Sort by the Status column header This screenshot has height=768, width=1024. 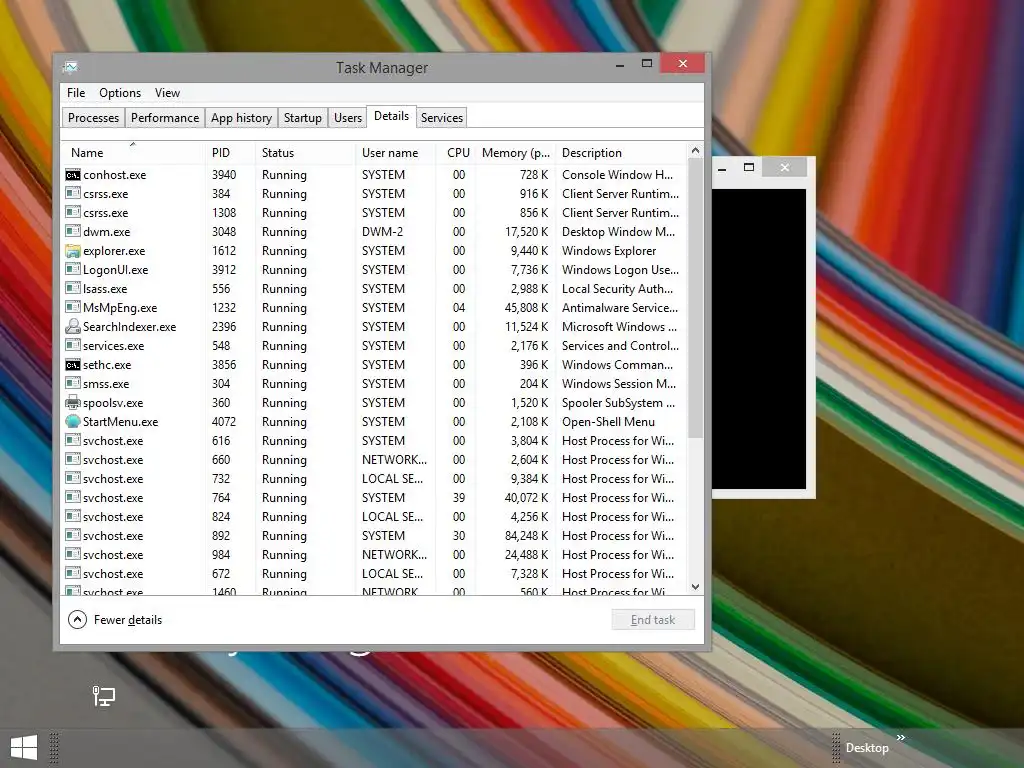click(304, 153)
